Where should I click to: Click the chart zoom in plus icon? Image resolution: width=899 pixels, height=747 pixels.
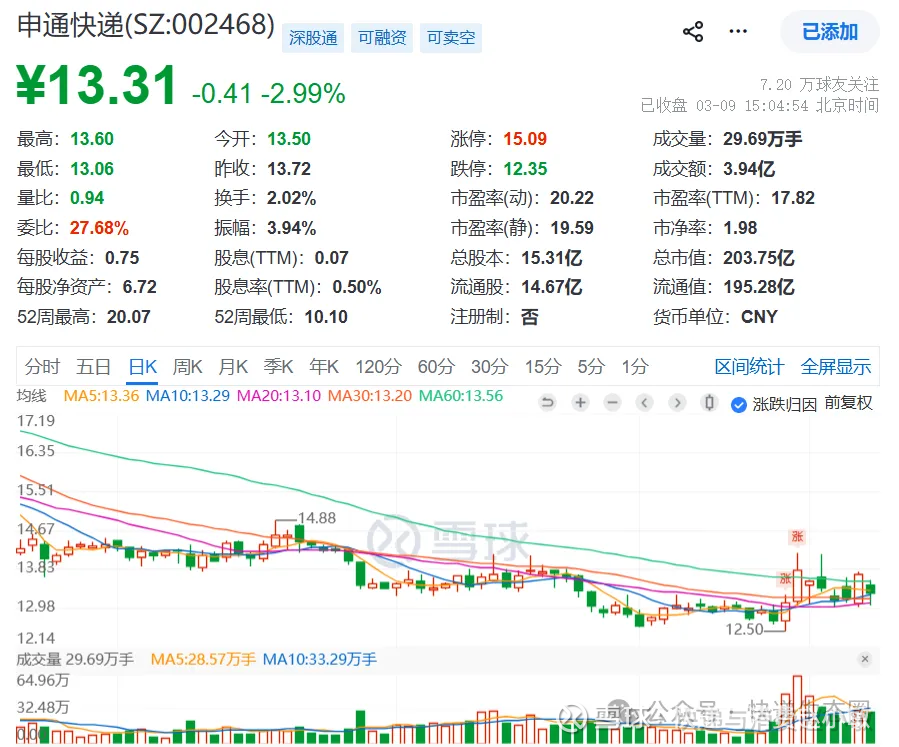tap(580, 403)
